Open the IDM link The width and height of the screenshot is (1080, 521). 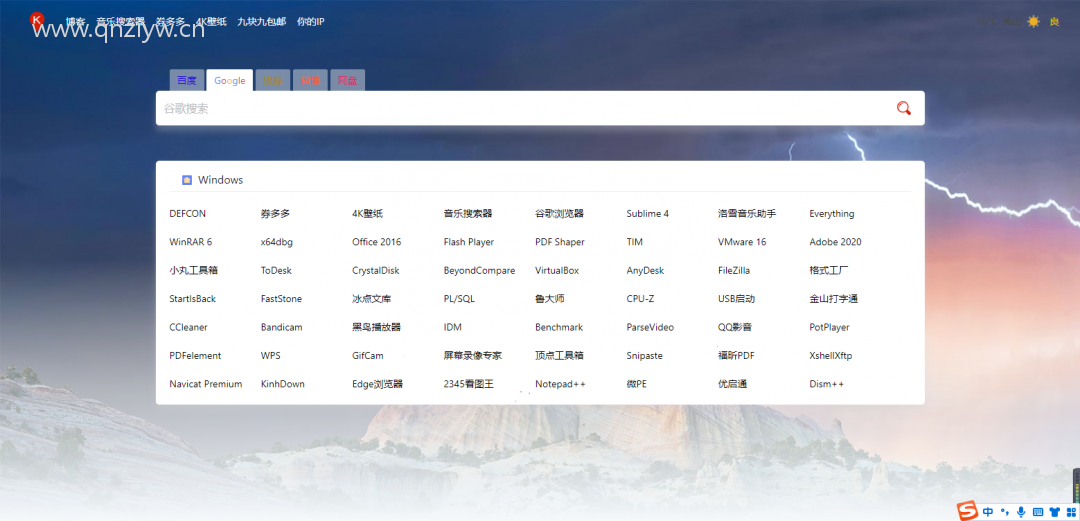(453, 327)
